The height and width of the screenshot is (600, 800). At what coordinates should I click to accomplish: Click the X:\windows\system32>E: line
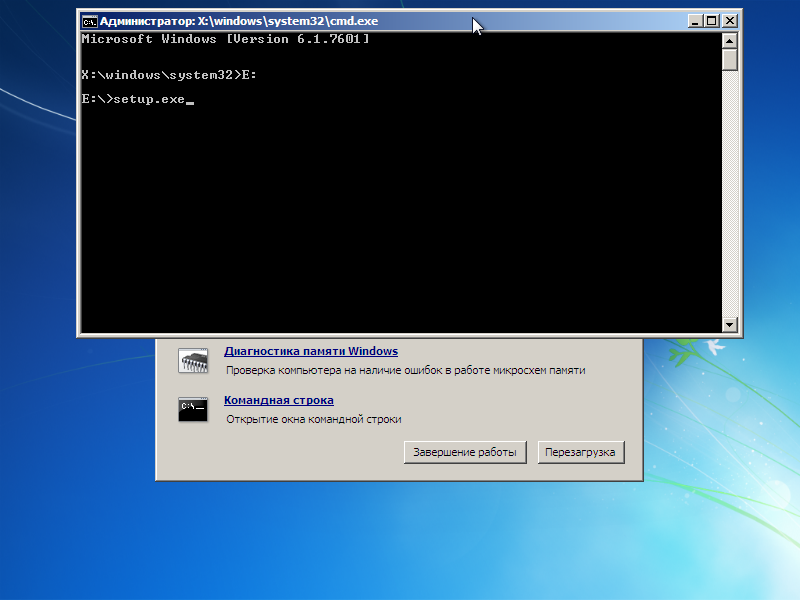point(169,74)
